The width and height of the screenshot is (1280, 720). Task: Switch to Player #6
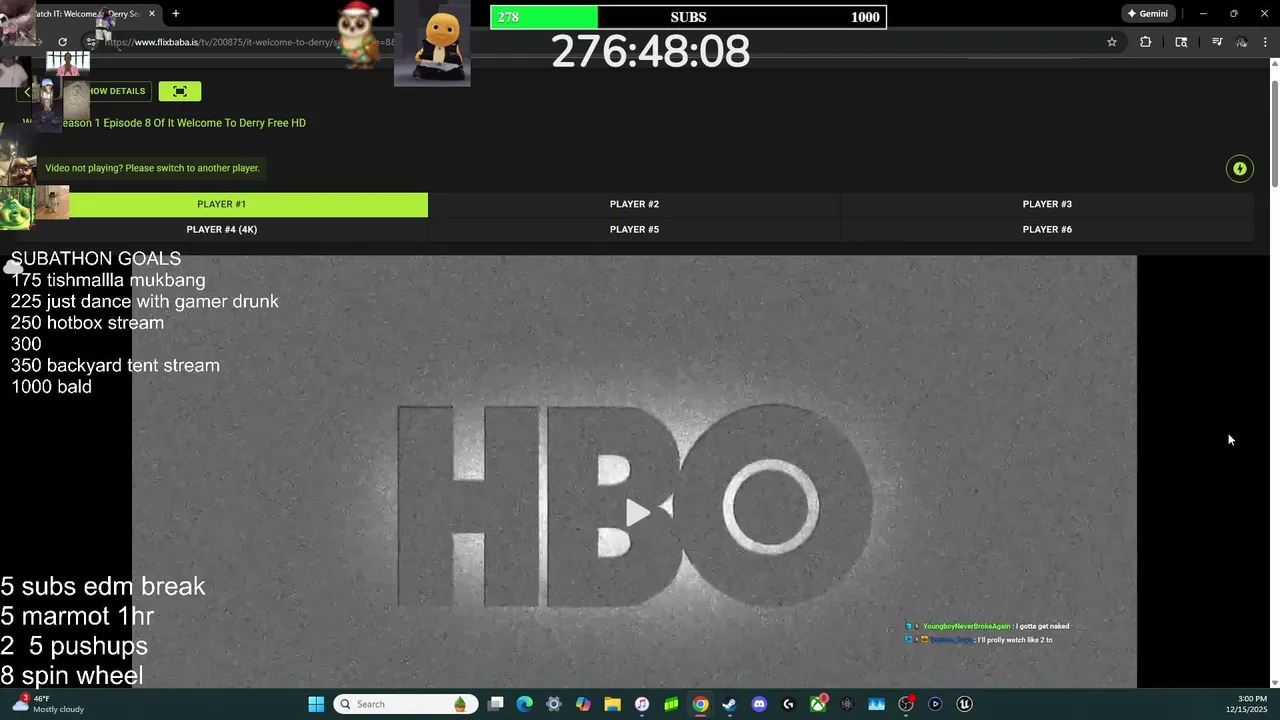click(1047, 229)
